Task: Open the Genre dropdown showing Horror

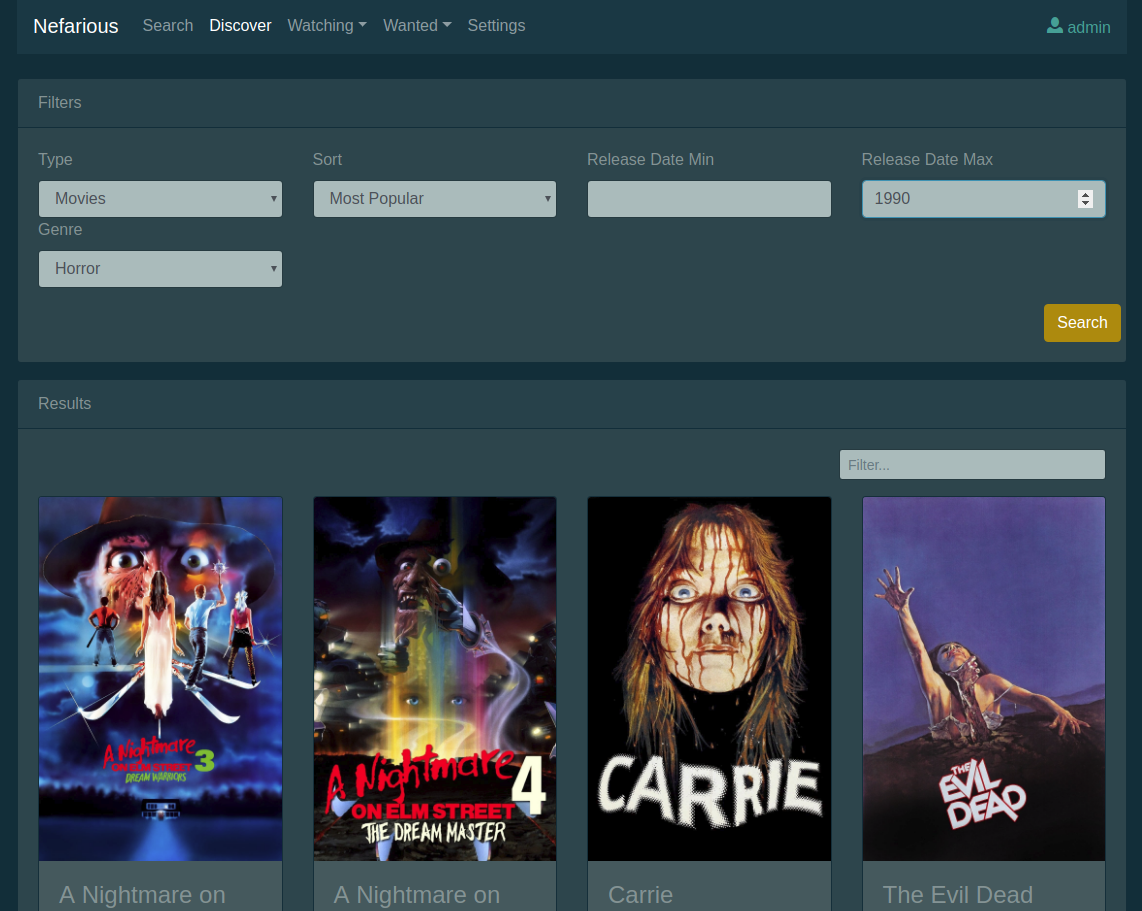Action: tap(160, 269)
